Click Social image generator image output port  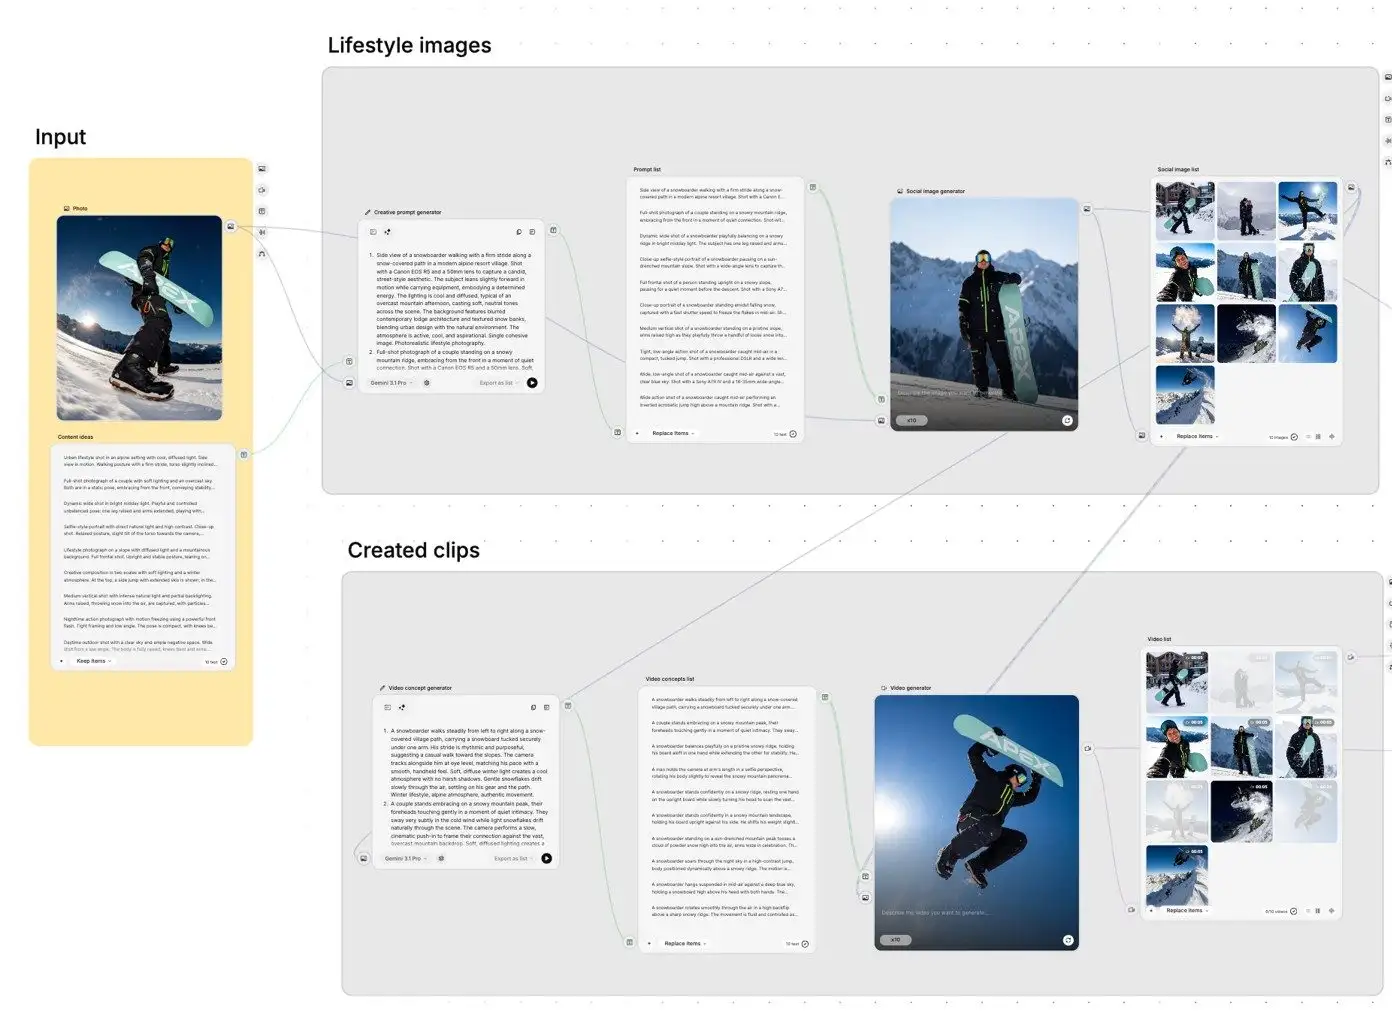point(1087,209)
